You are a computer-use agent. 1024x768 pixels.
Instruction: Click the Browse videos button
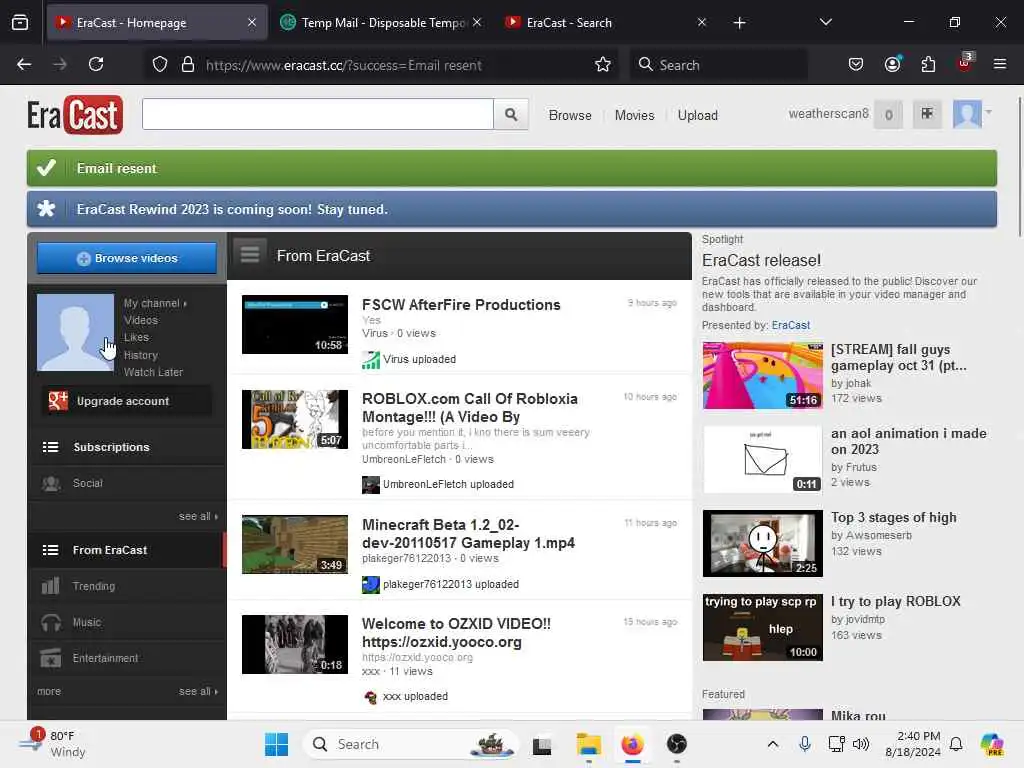tap(127, 258)
